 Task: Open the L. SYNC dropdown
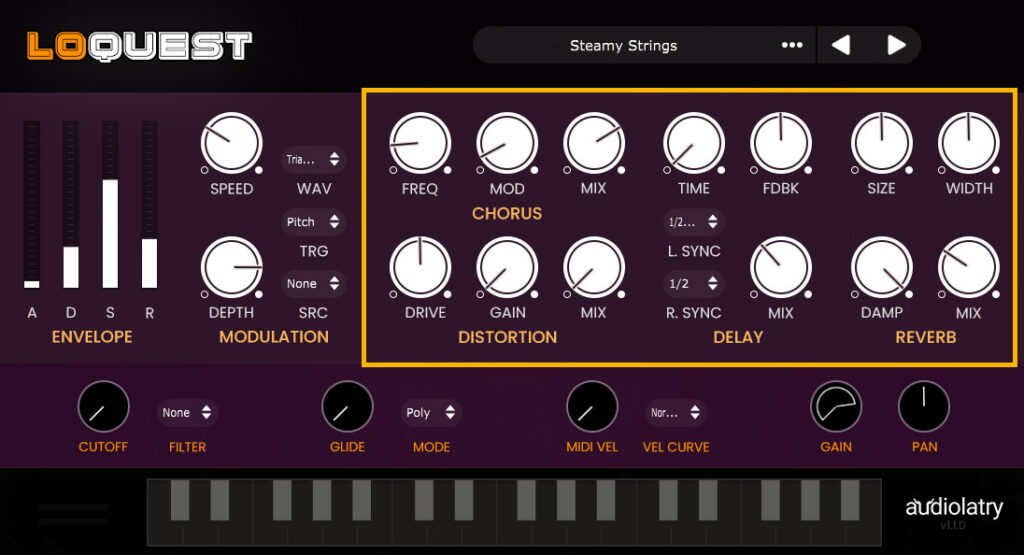(693, 222)
